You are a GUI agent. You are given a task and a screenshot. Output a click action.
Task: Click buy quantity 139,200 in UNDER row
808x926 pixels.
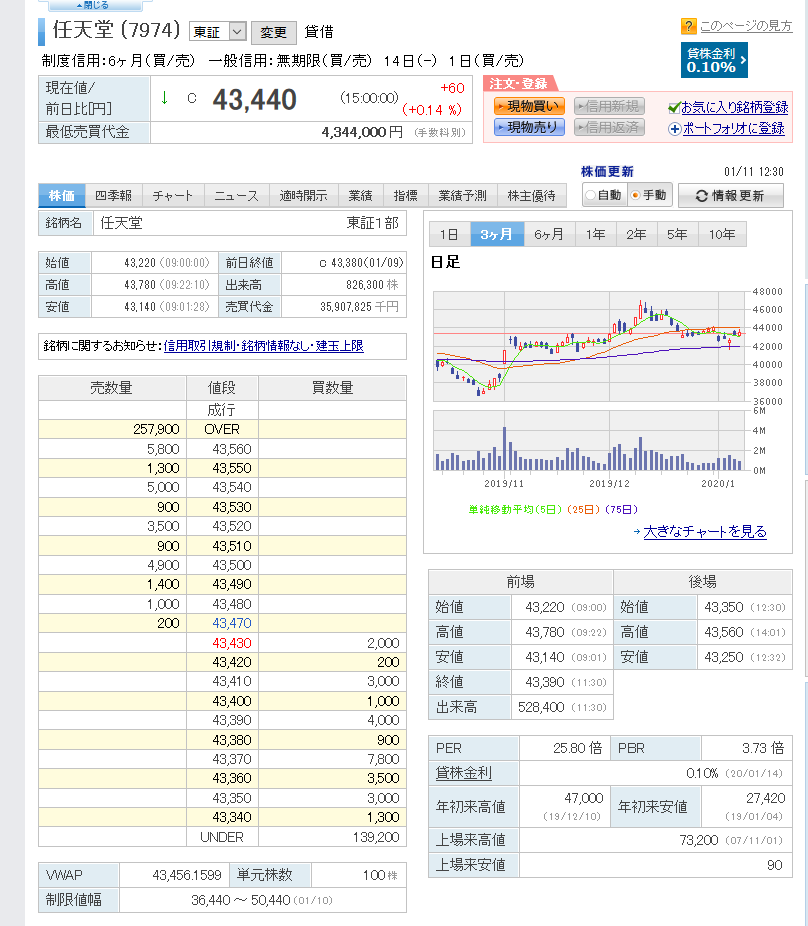[x=376, y=837]
